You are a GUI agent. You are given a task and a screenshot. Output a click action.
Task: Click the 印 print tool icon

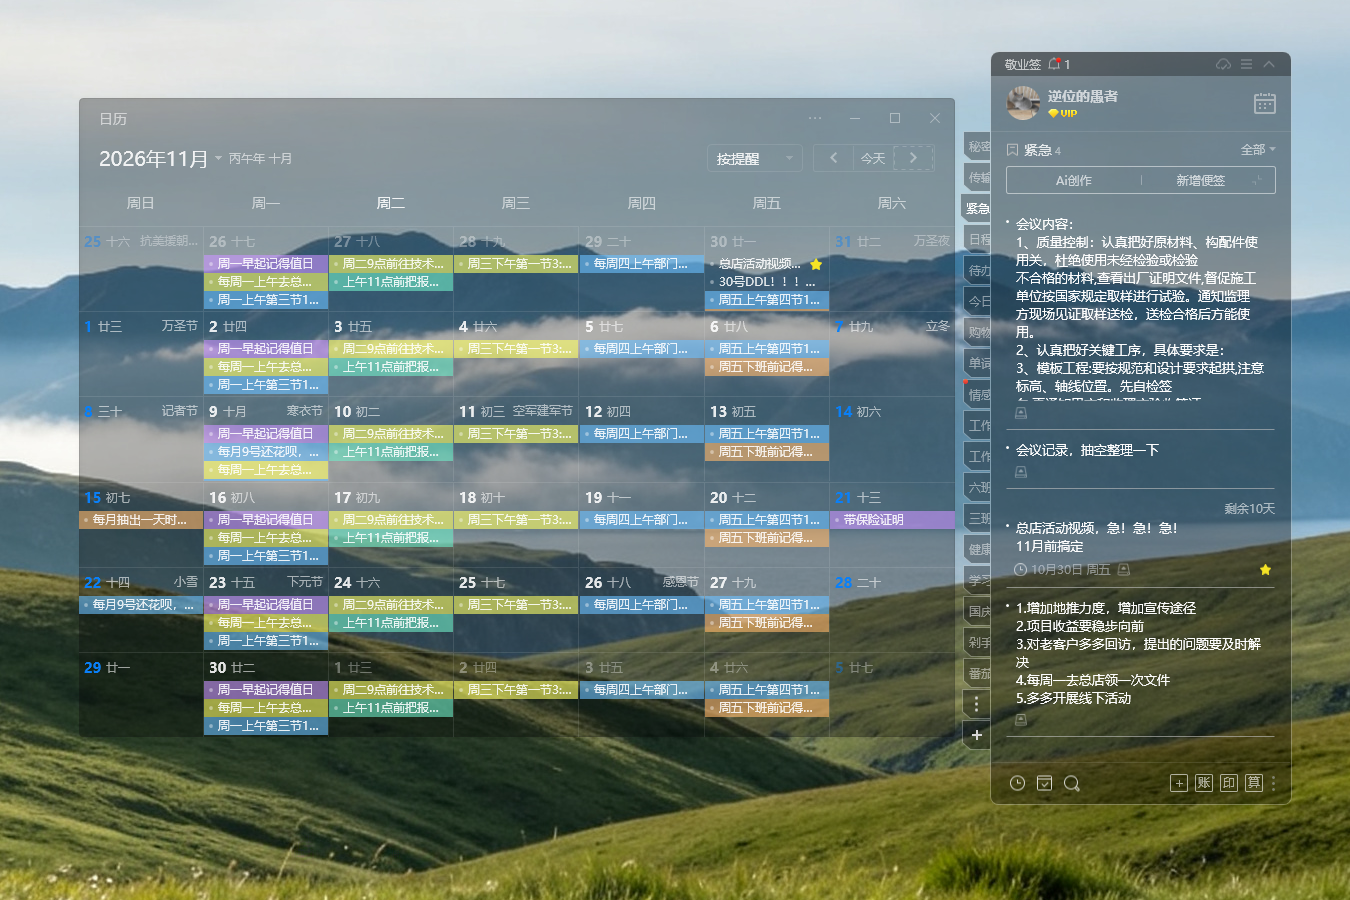pyautogui.click(x=1229, y=783)
